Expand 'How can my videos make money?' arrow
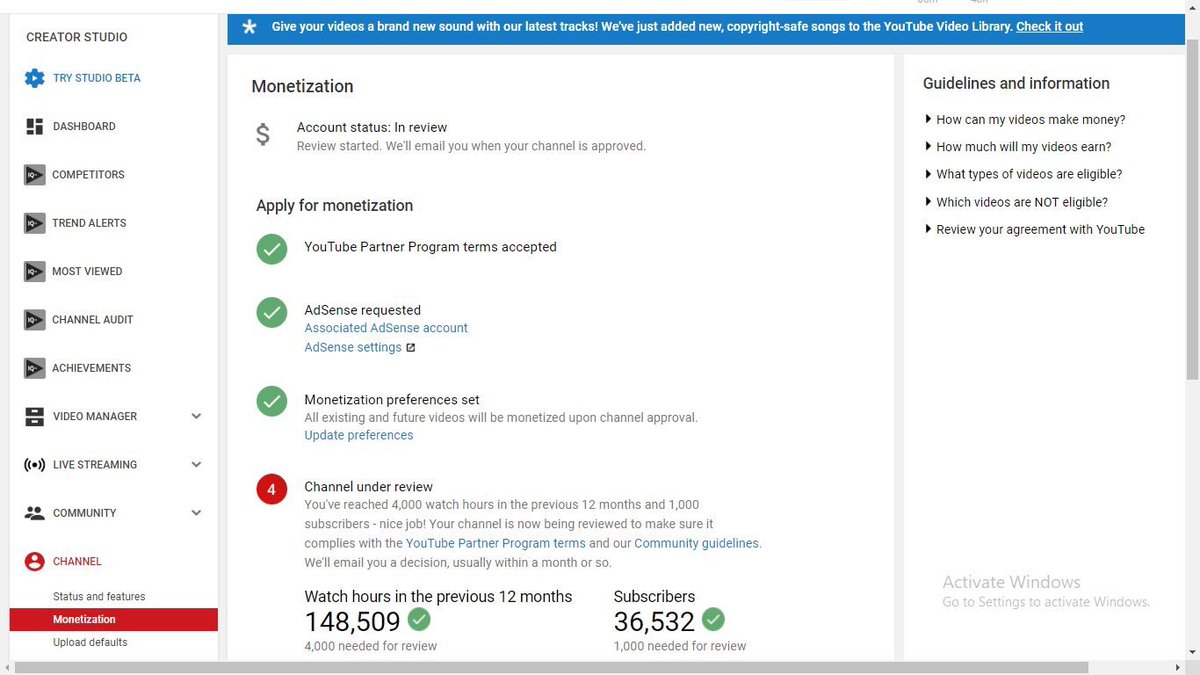 (928, 120)
